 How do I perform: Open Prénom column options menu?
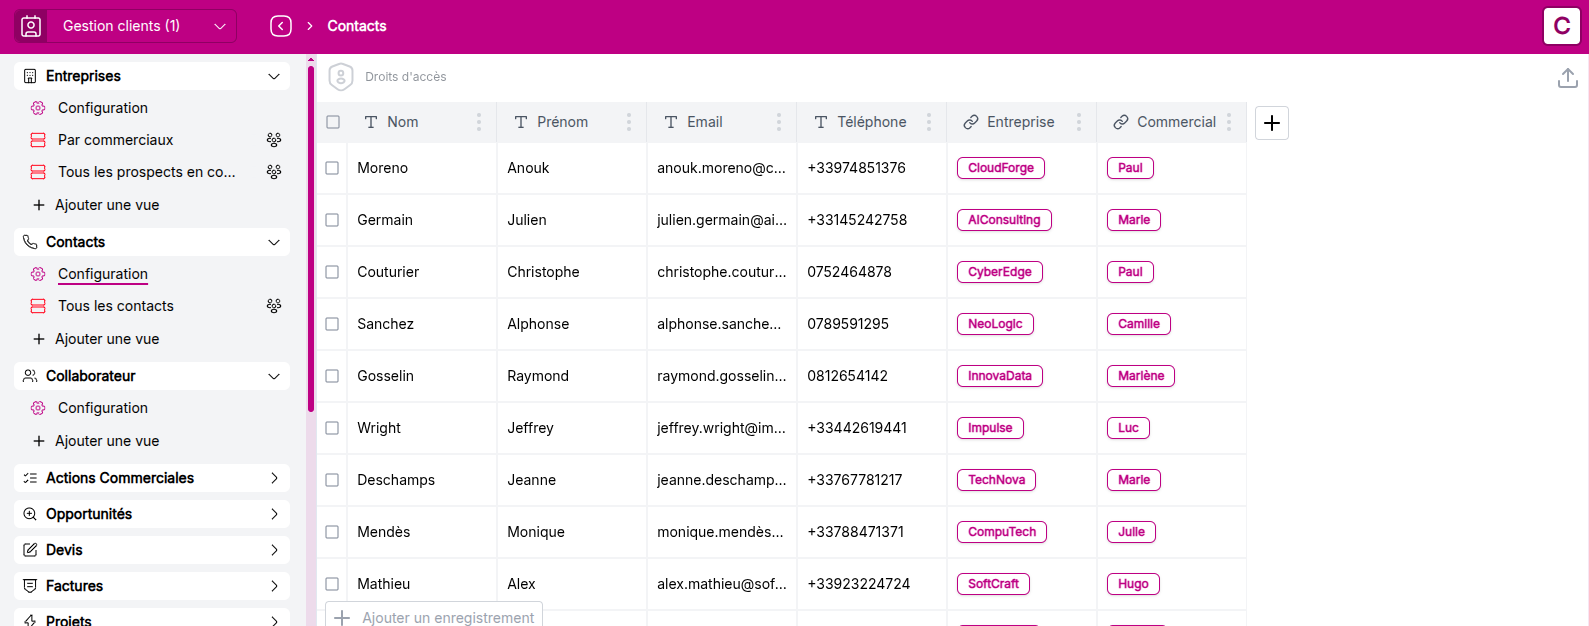click(629, 122)
